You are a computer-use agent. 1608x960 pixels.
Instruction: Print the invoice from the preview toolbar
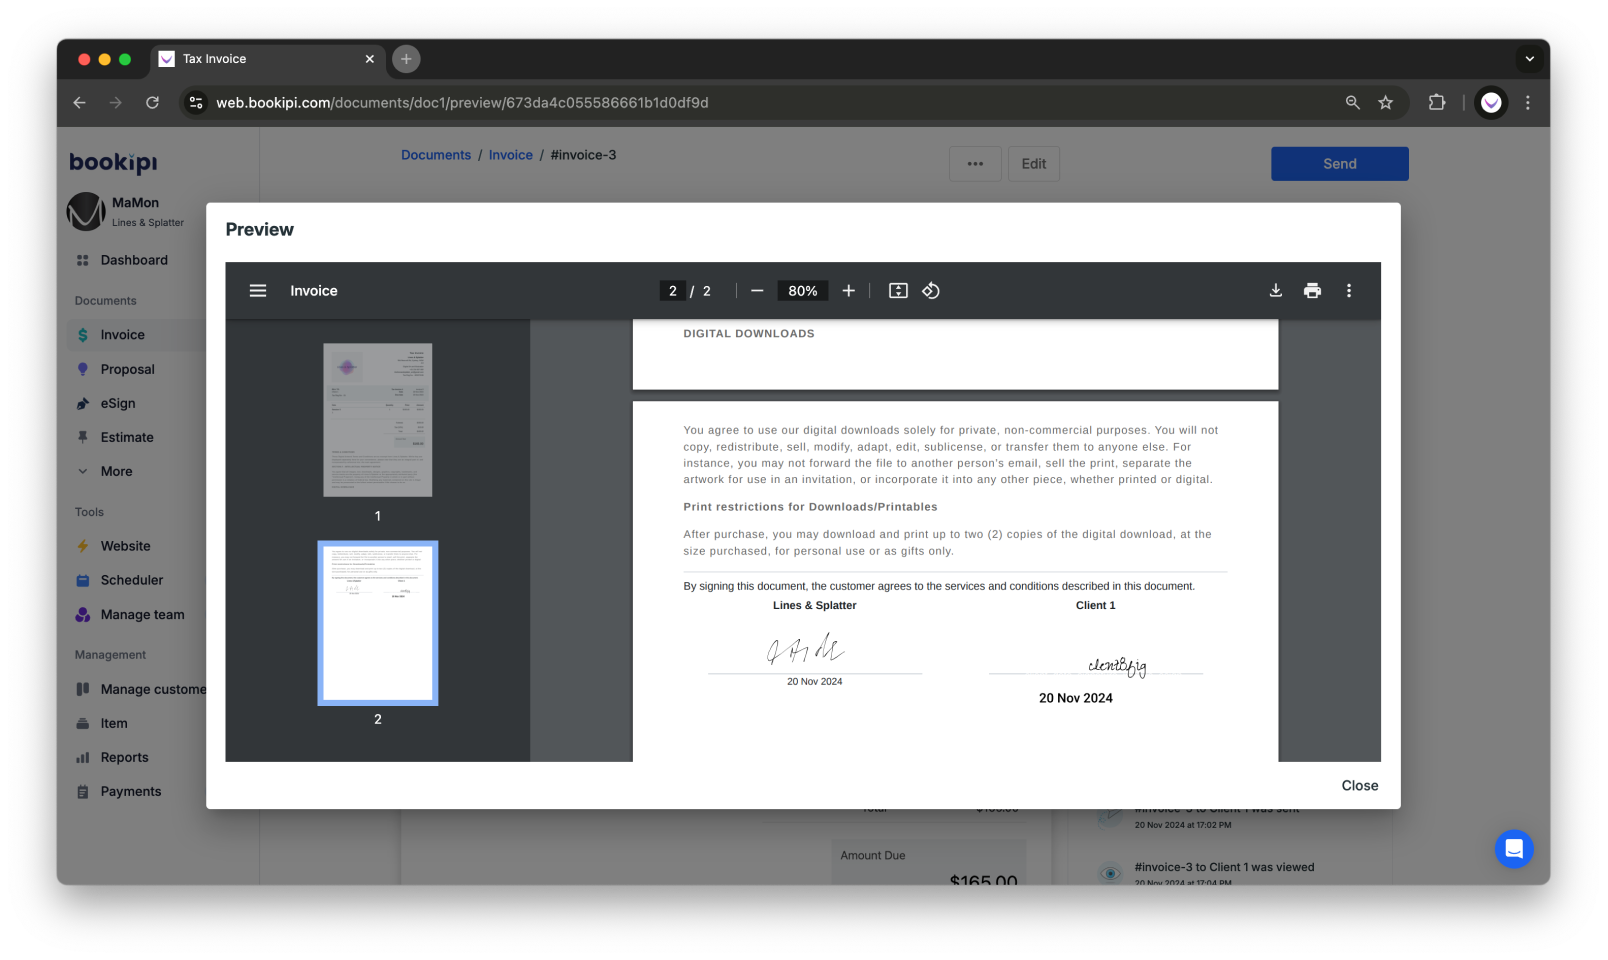1312,290
